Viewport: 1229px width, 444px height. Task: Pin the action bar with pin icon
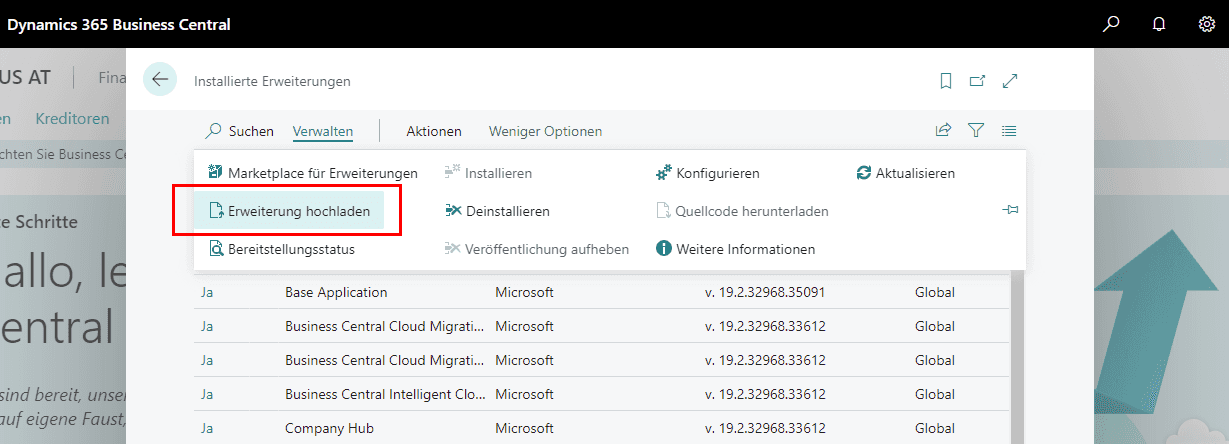pos(1010,210)
